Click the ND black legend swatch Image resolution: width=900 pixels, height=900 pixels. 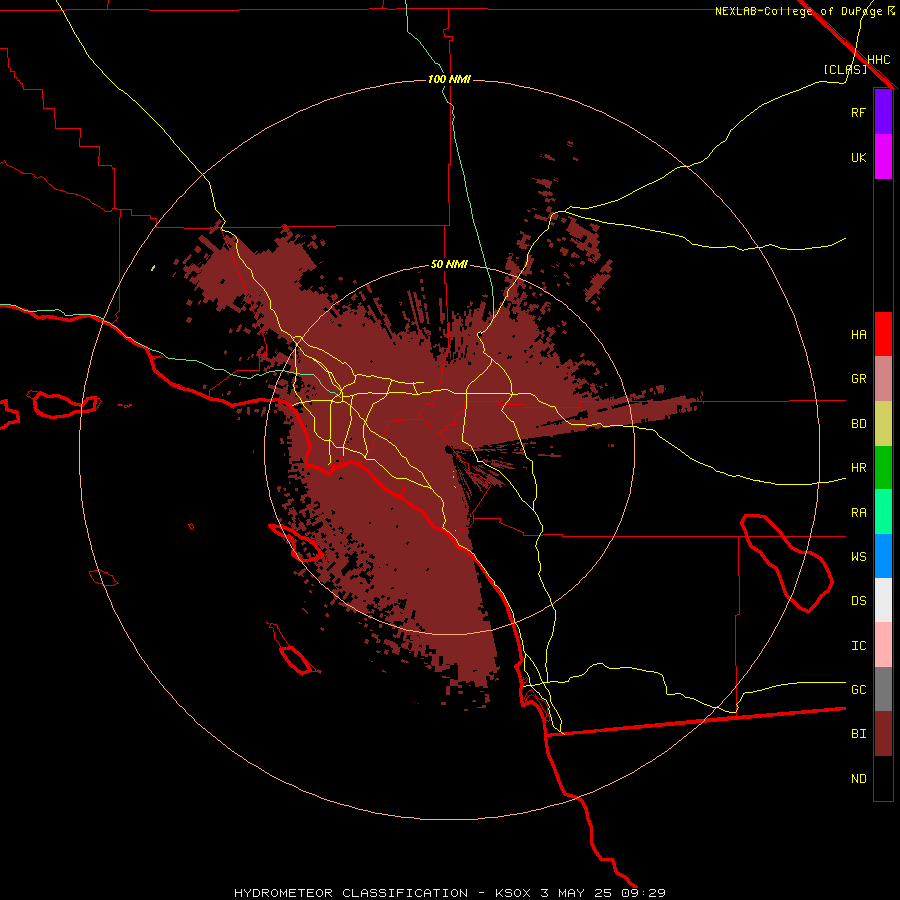(883, 778)
